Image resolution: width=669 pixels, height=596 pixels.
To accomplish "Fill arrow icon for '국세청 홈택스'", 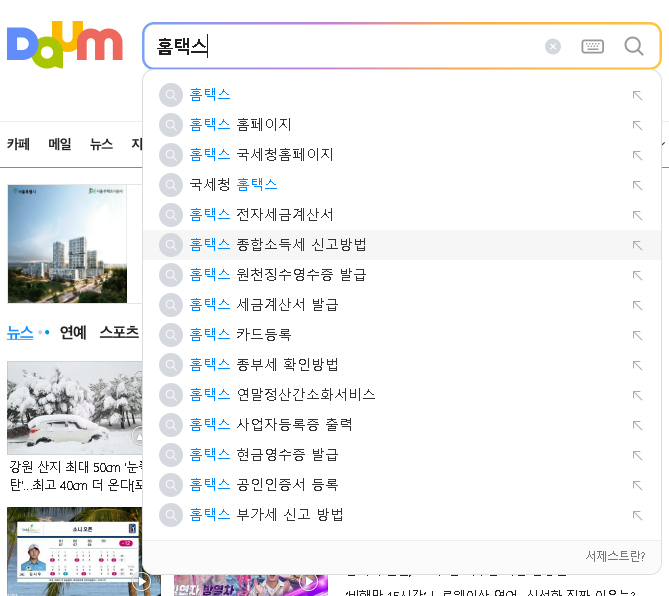I will (x=637, y=186).
